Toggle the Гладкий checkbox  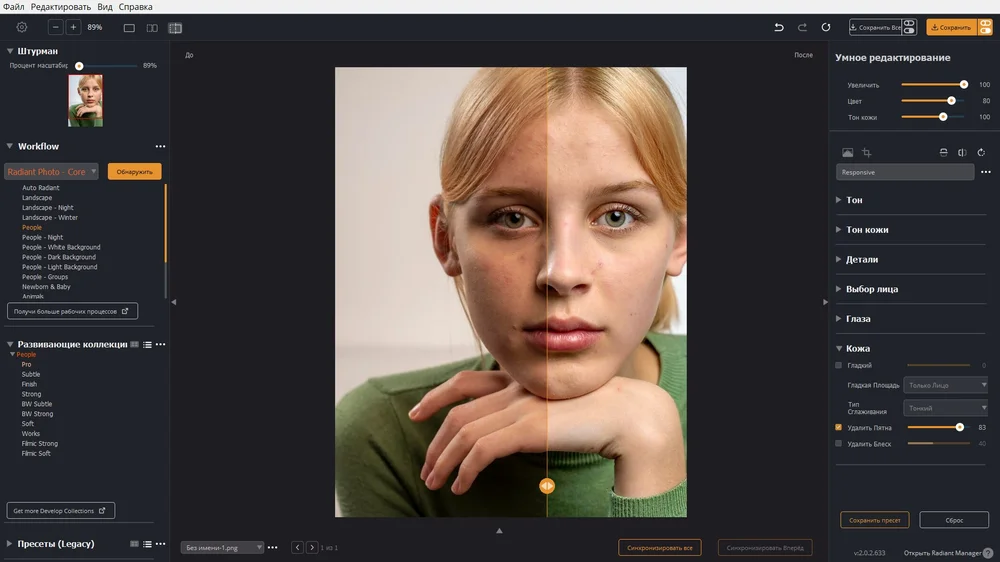[839, 366]
